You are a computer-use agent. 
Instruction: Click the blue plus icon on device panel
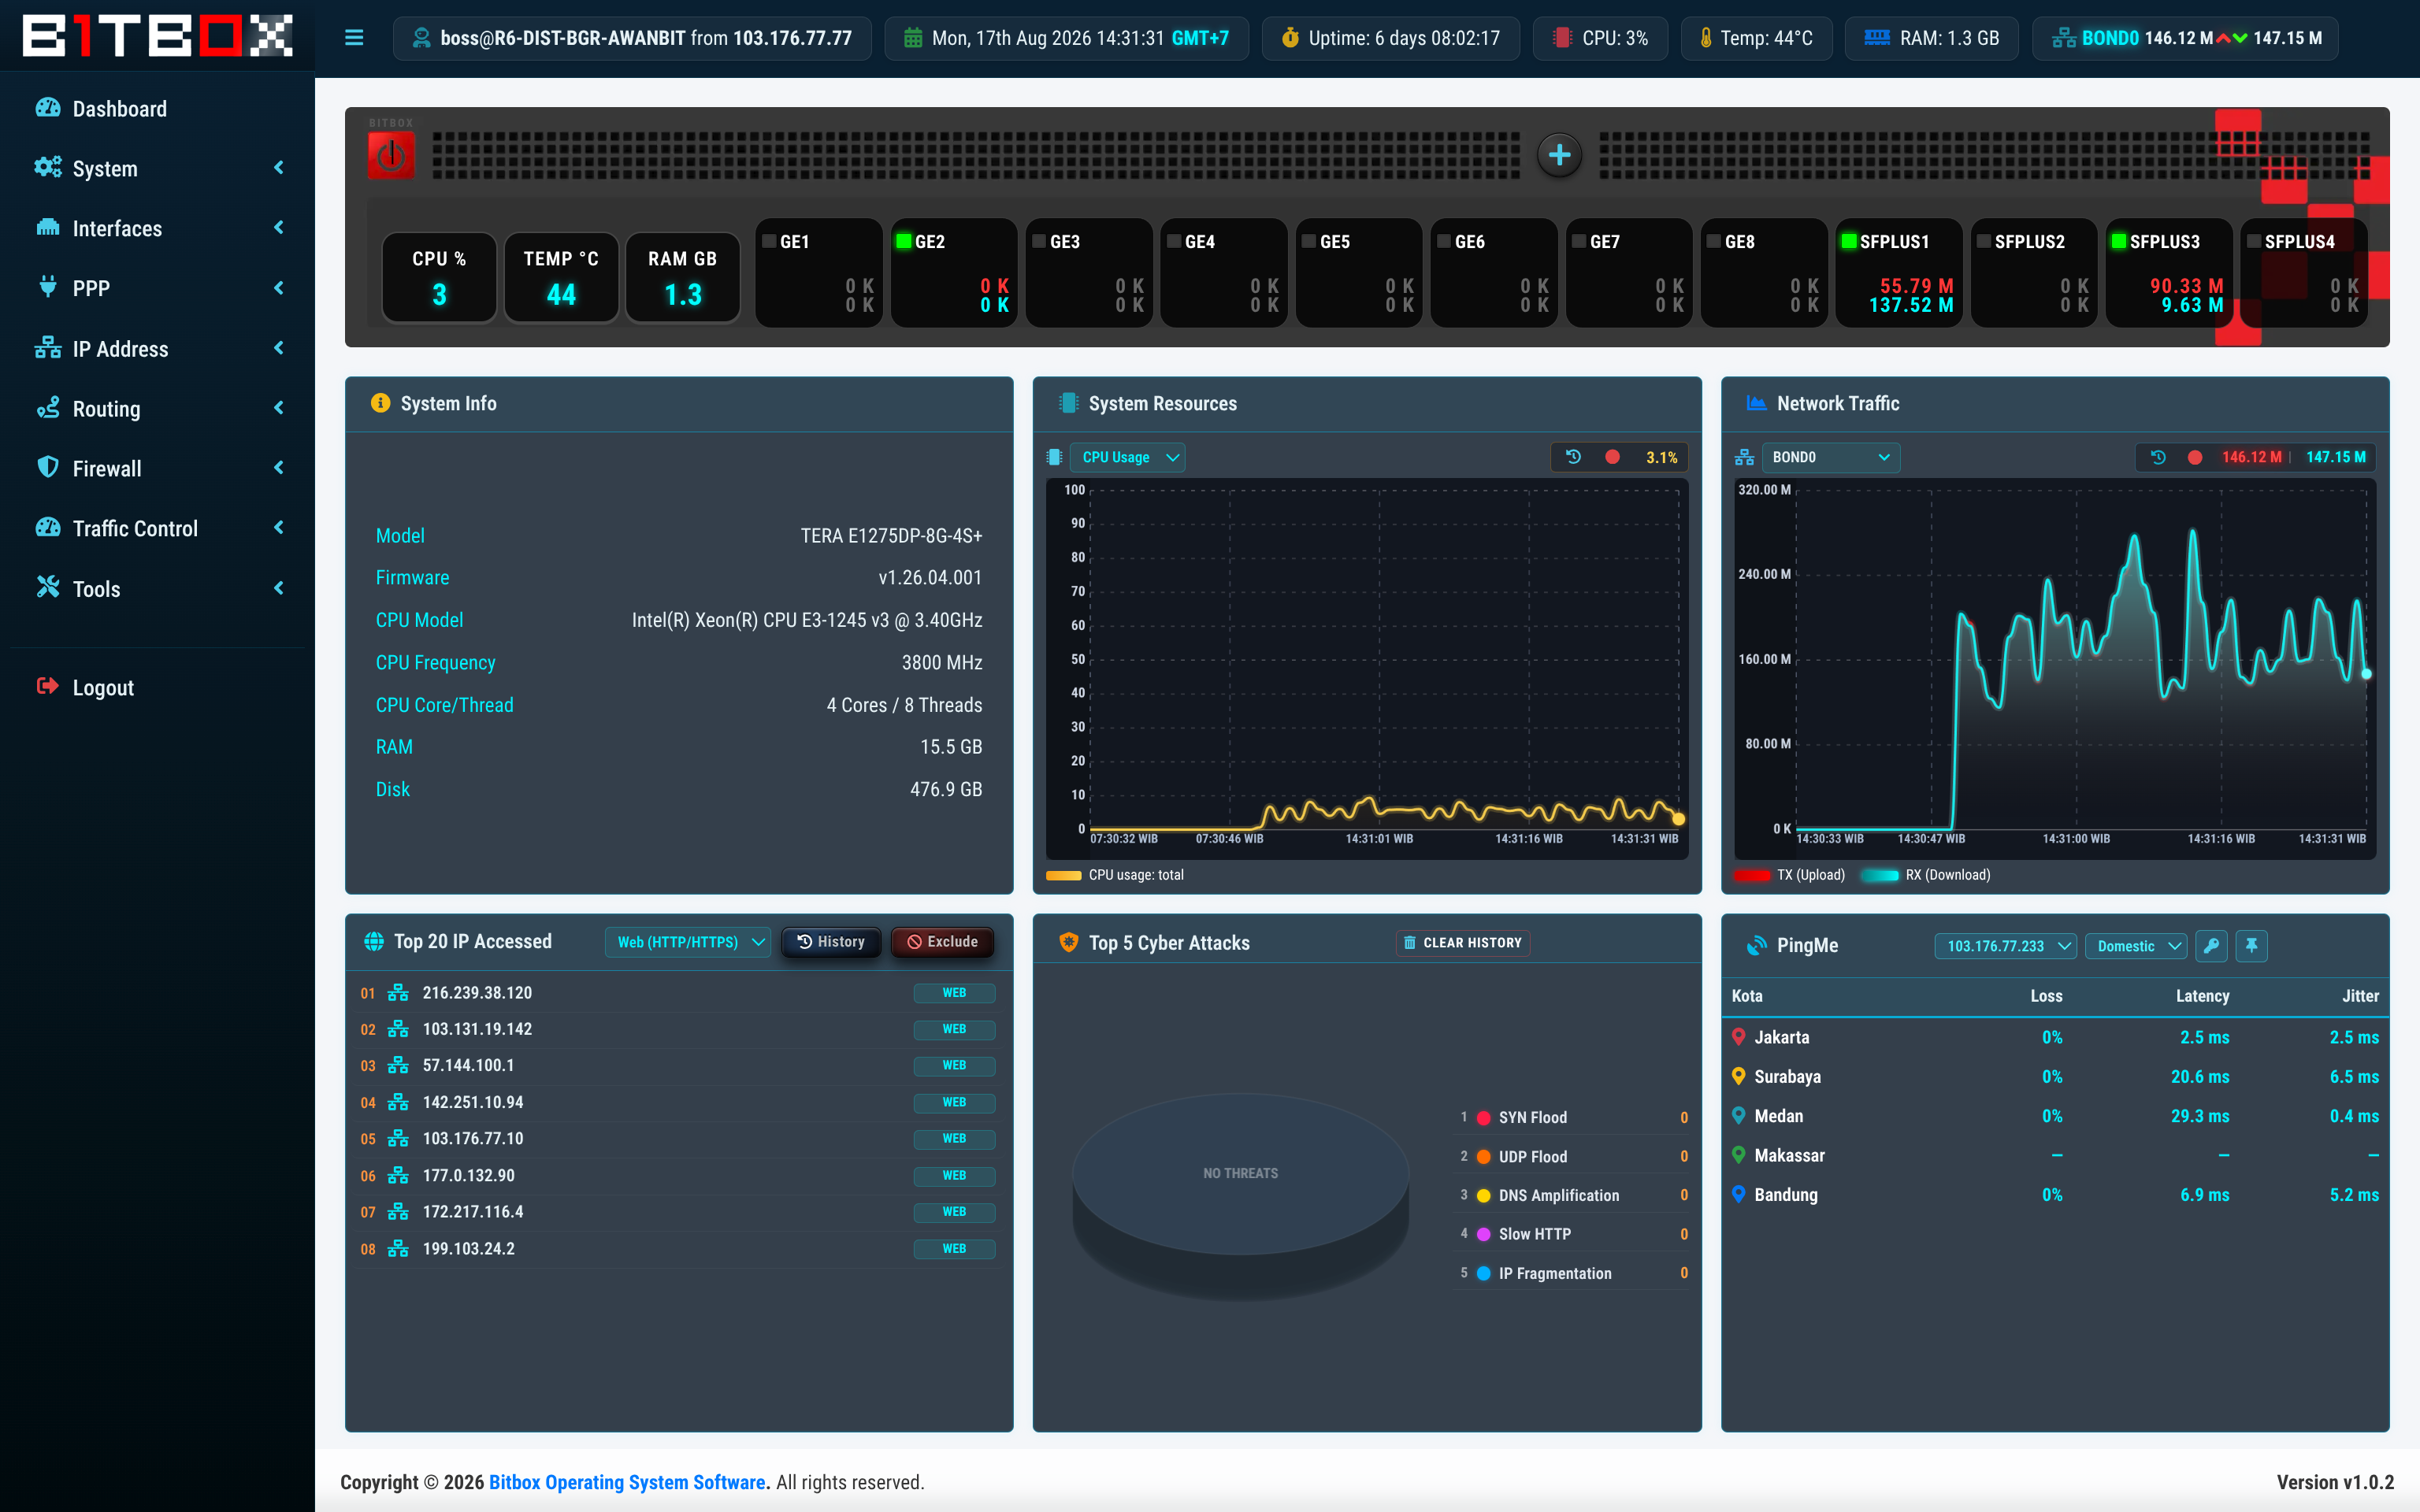1559,155
